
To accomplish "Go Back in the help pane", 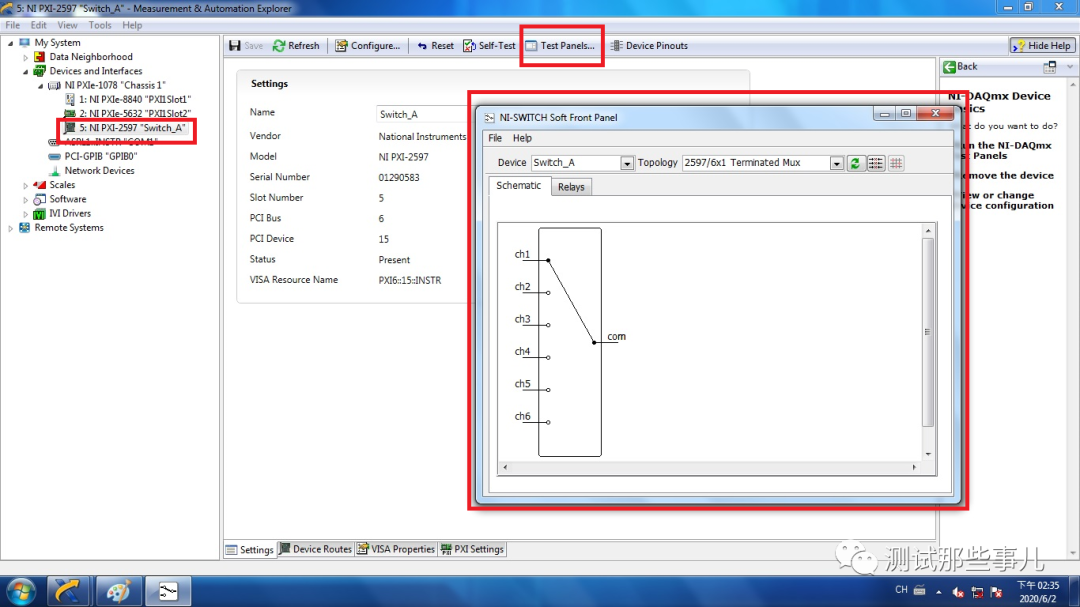I will pos(960,67).
